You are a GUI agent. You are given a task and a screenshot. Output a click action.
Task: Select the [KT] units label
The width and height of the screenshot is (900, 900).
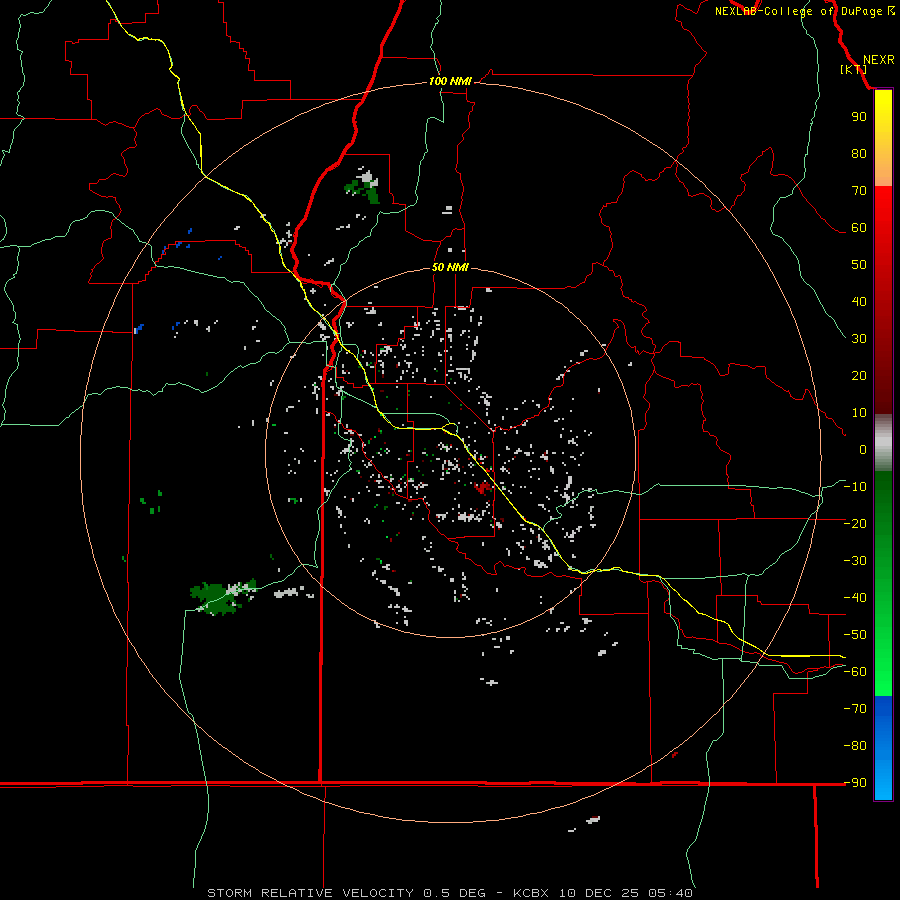coord(853,69)
